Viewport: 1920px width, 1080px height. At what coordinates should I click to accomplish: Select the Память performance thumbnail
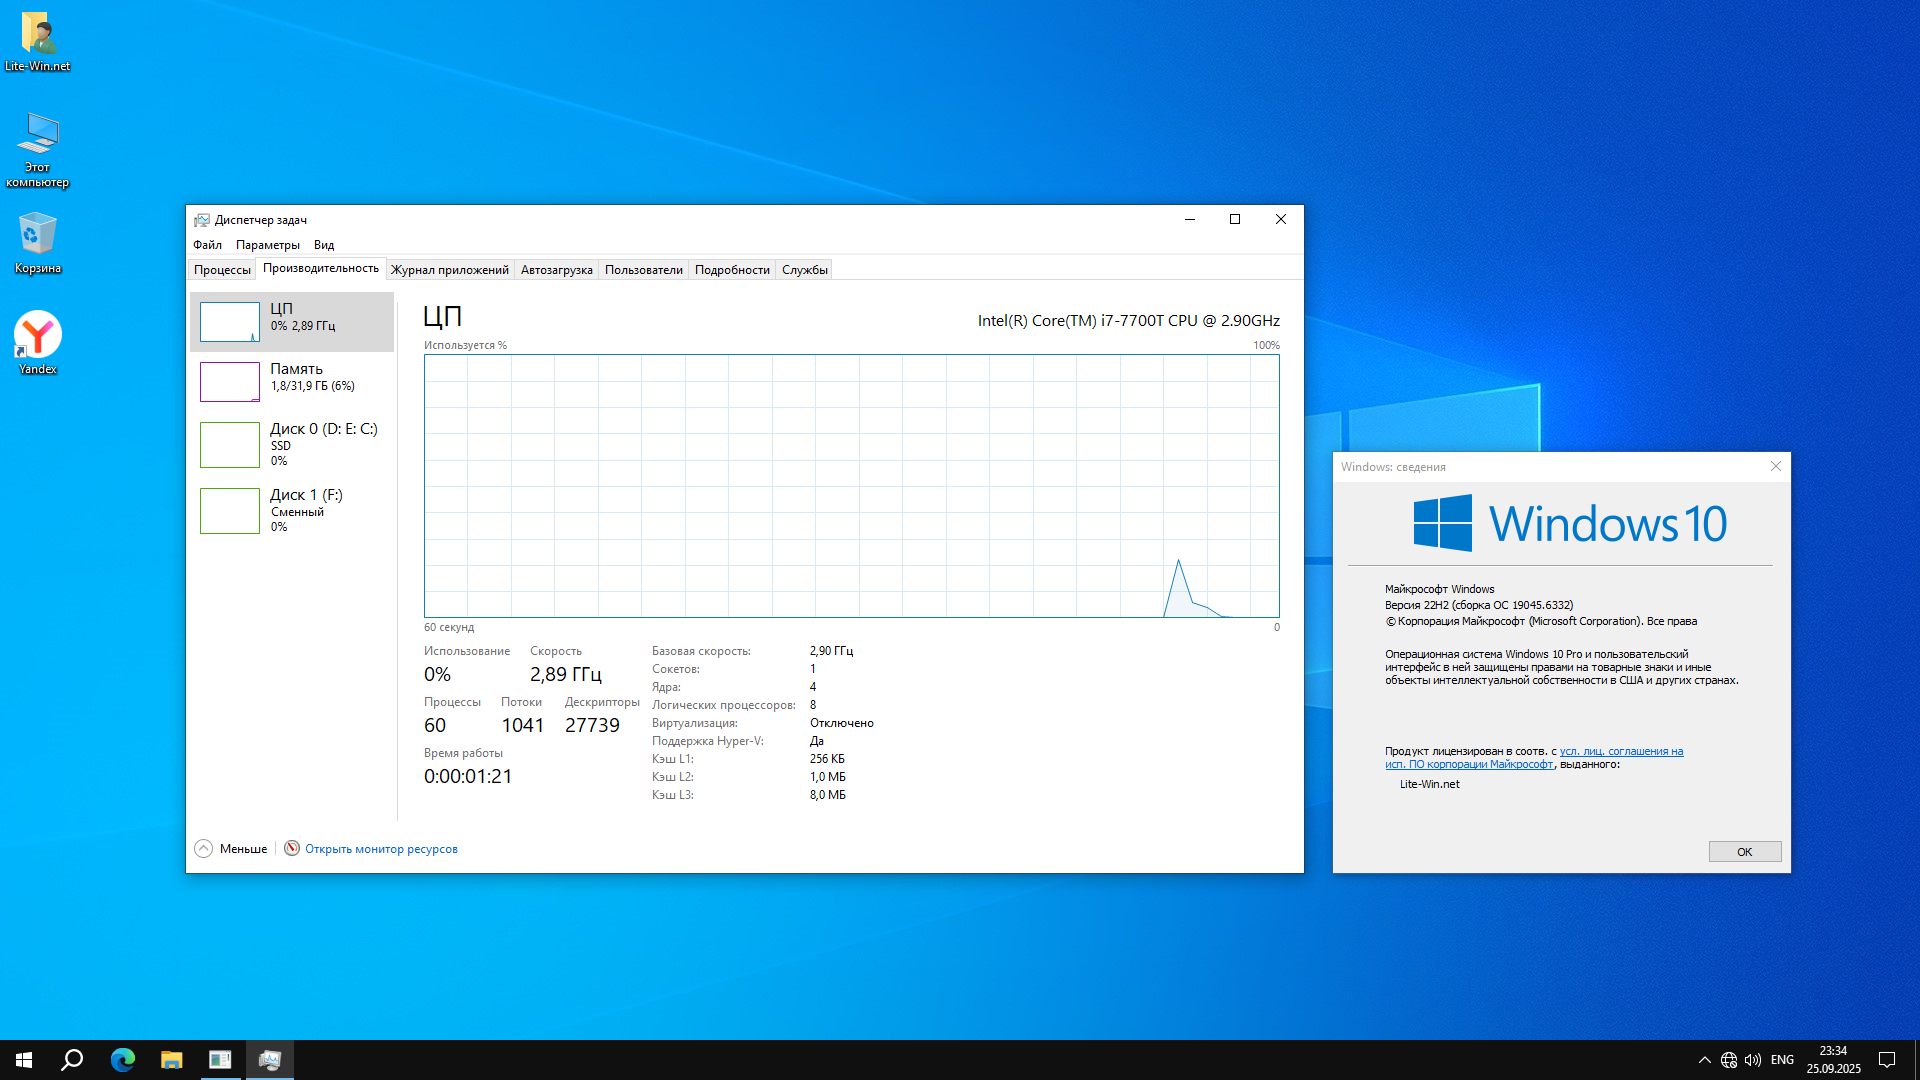pos(292,381)
